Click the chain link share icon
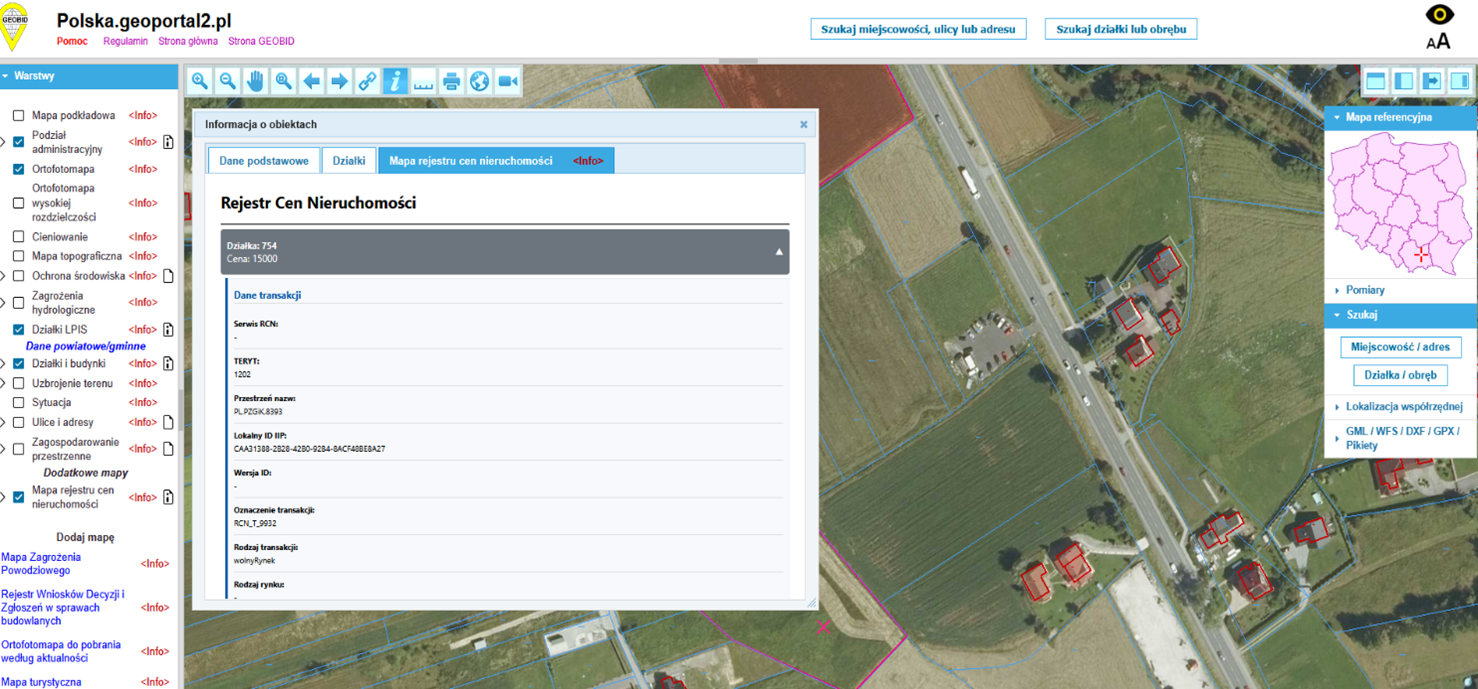Image resolution: width=1478 pixels, height=689 pixels. pos(368,81)
